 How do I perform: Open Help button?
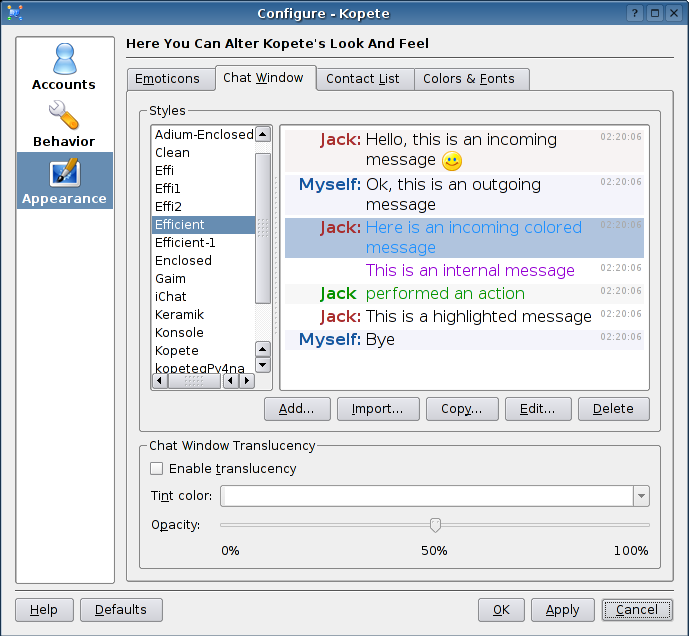[44, 610]
